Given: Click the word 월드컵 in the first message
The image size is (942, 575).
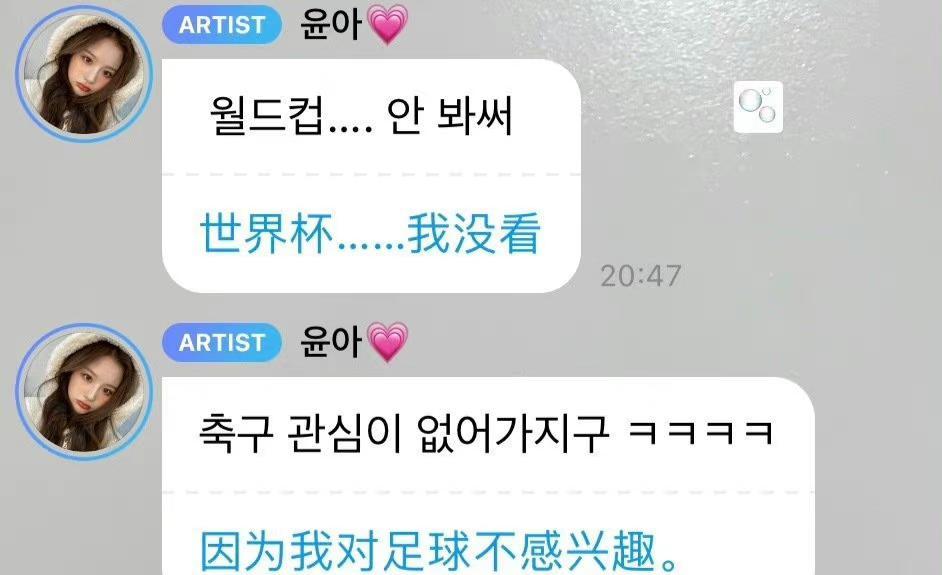Looking at the screenshot, I should coord(267,115).
